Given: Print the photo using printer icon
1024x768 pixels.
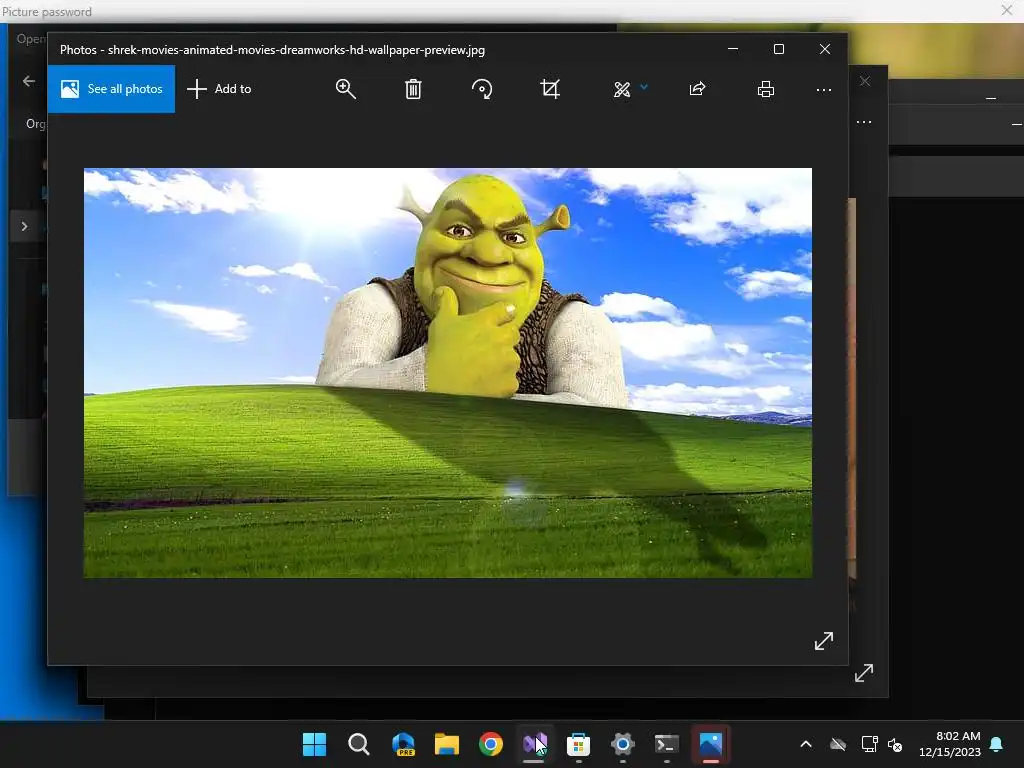Looking at the screenshot, I should [x=765, y=89].
